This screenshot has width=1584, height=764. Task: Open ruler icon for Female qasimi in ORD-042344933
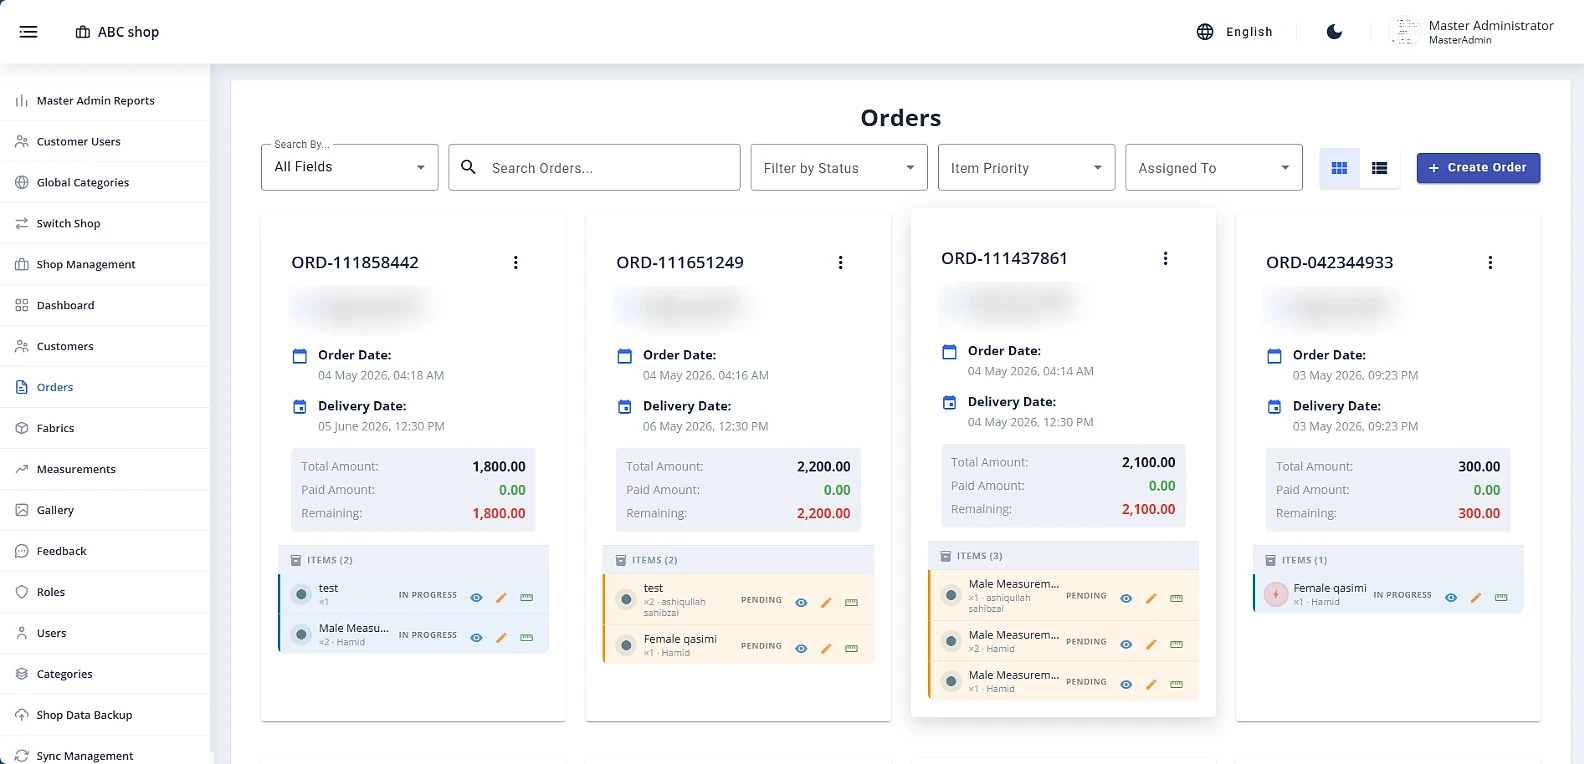[x=1501, y=597]
